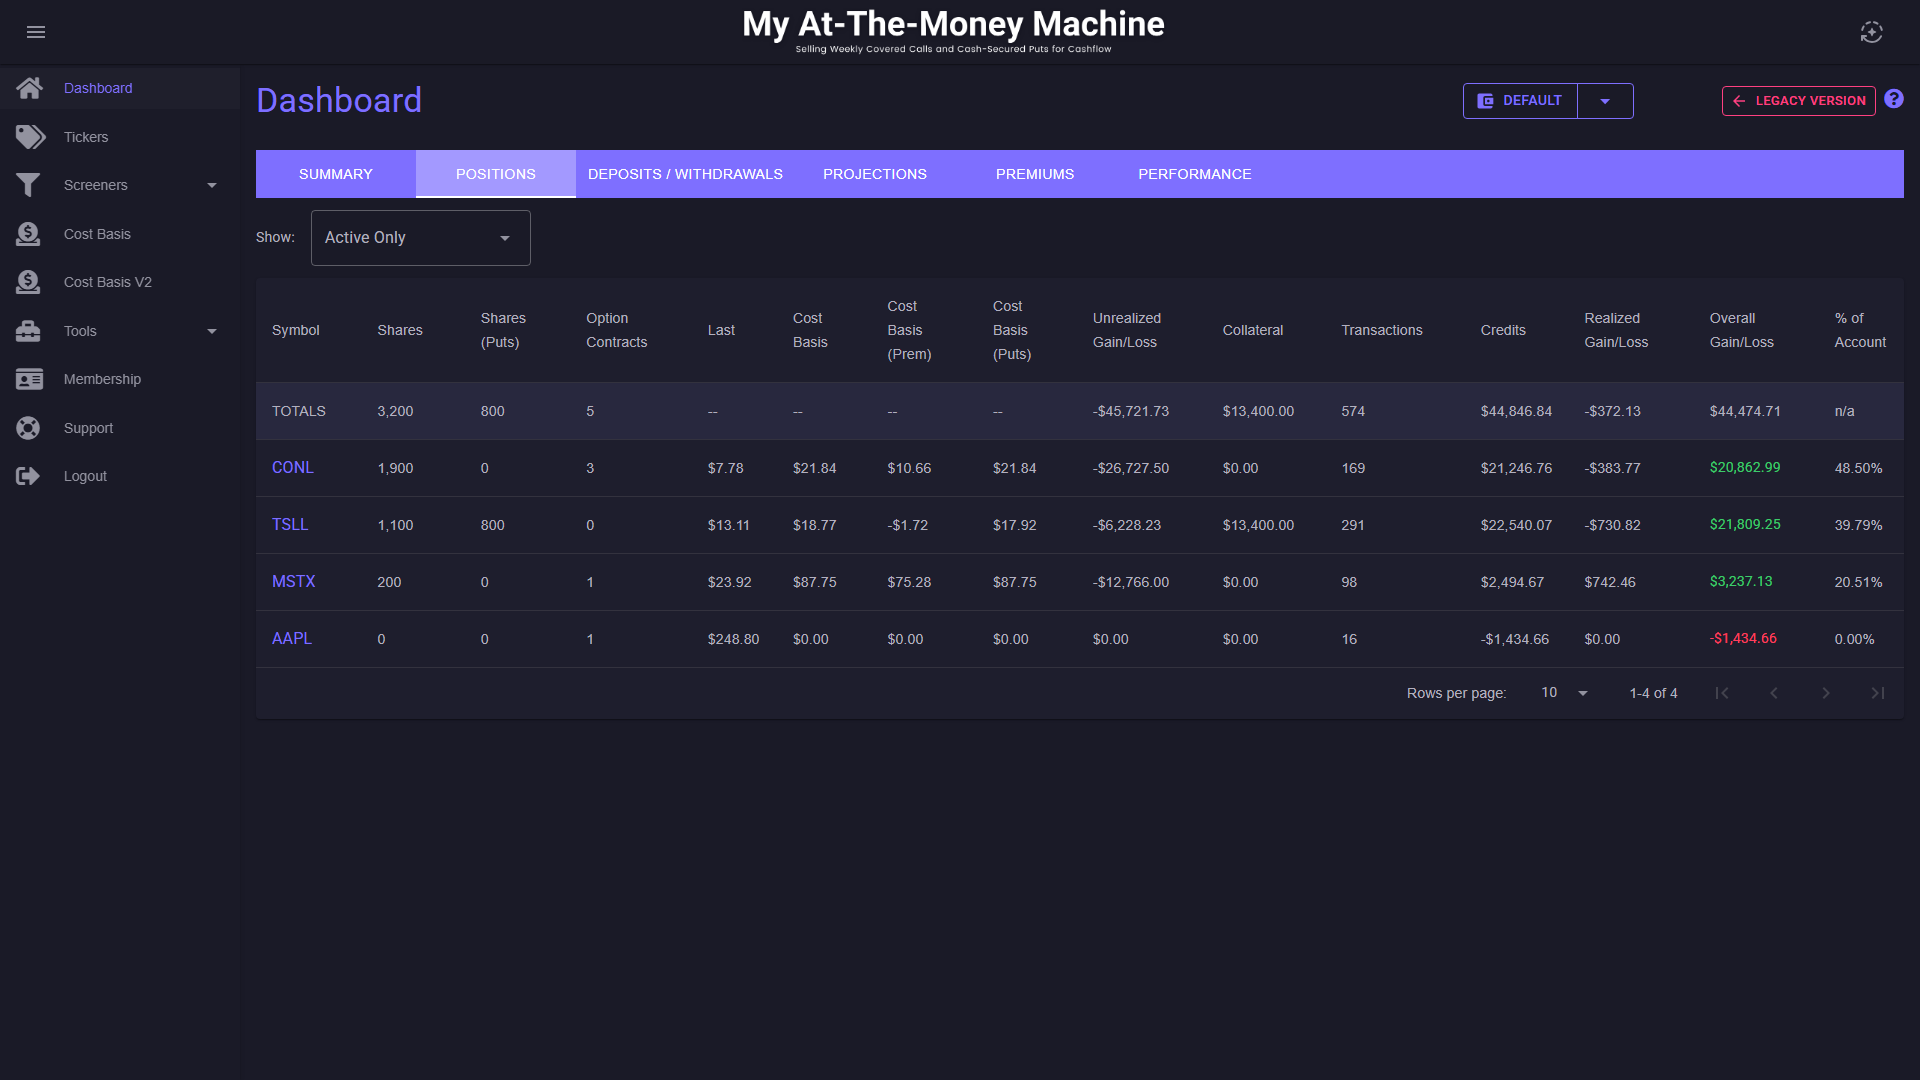Open the help question mark icon
This screenshot has width=1920, height=1080.
[x=1894, y=99]
